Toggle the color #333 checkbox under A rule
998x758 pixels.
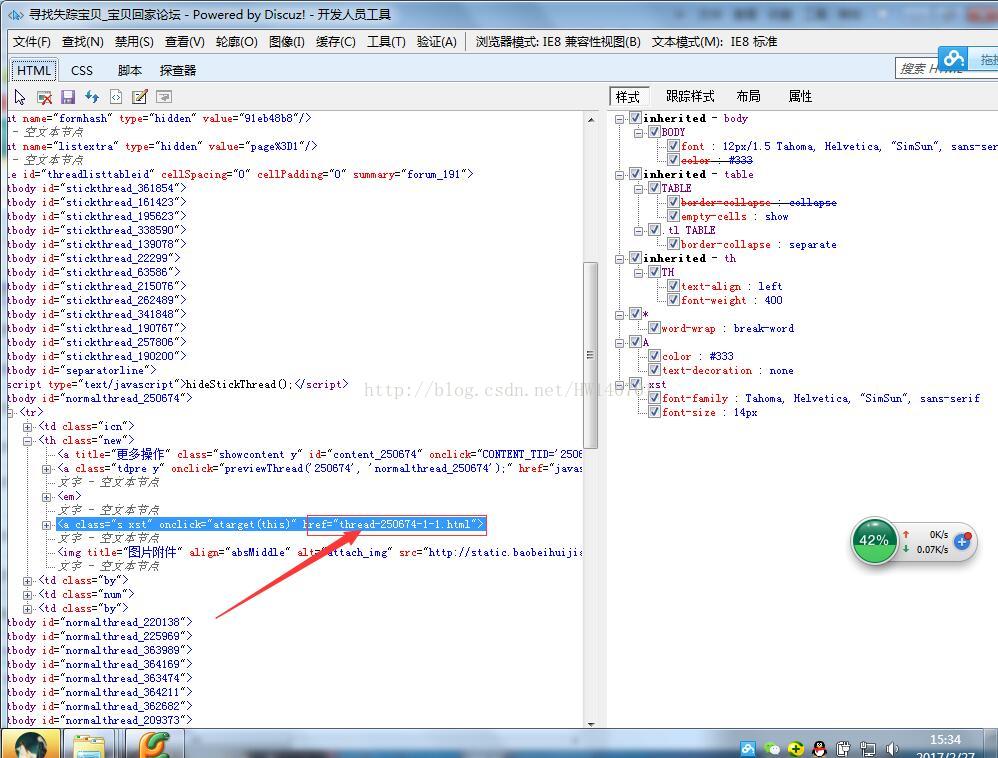(654, 356)
